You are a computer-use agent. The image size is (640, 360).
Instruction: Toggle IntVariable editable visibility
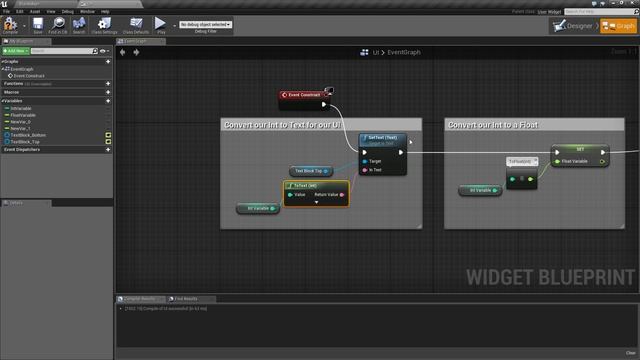(x=108, y=109)
